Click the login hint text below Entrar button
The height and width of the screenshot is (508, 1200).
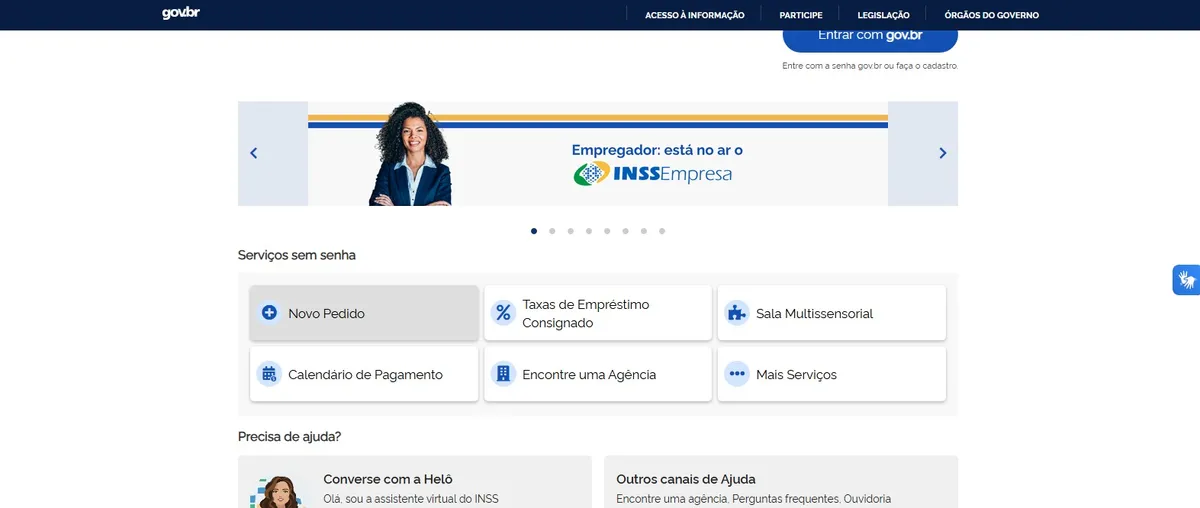coord(870,66)
